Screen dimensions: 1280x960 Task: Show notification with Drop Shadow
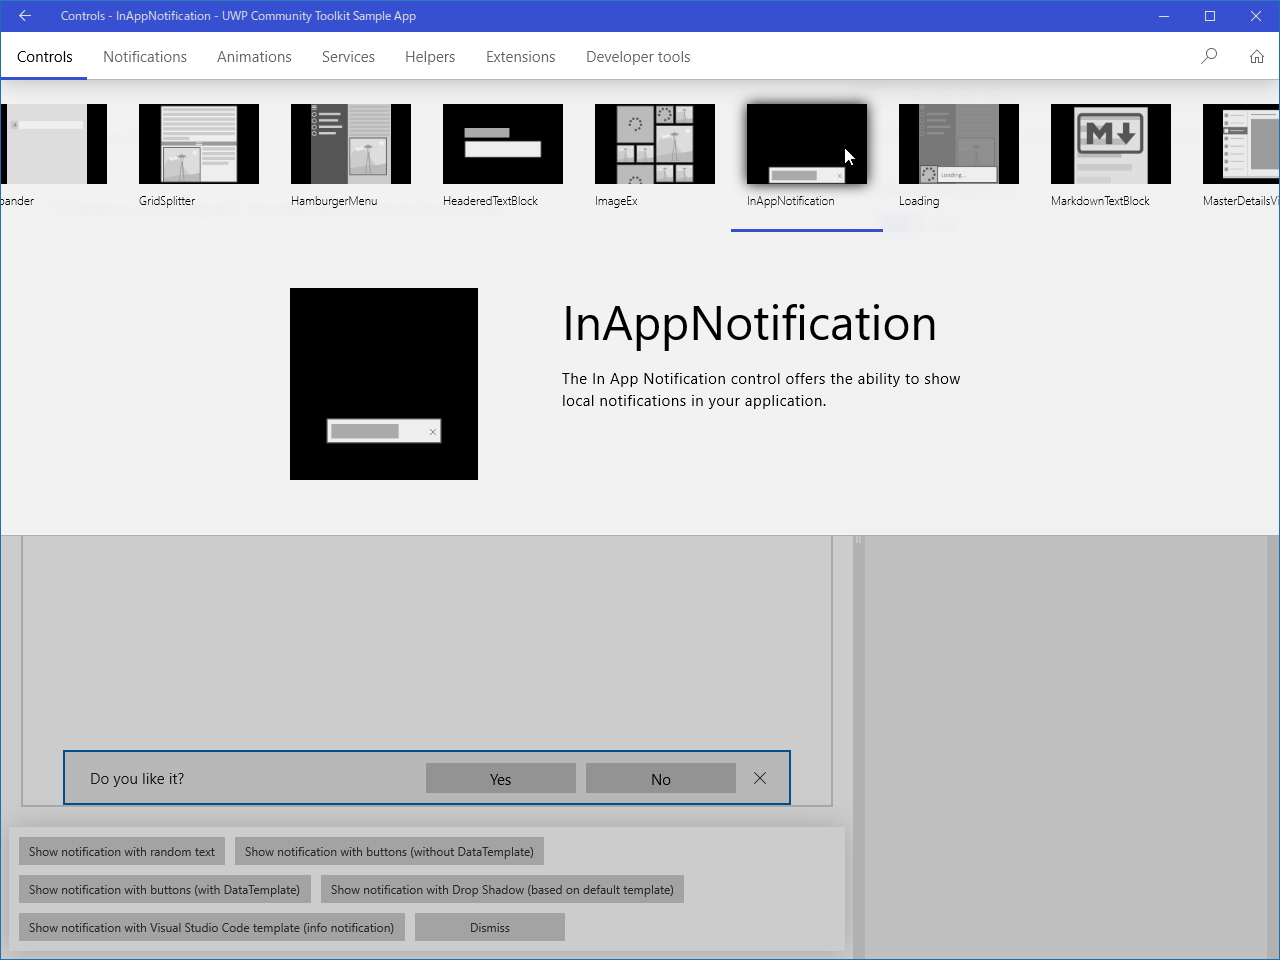[501, 889]
